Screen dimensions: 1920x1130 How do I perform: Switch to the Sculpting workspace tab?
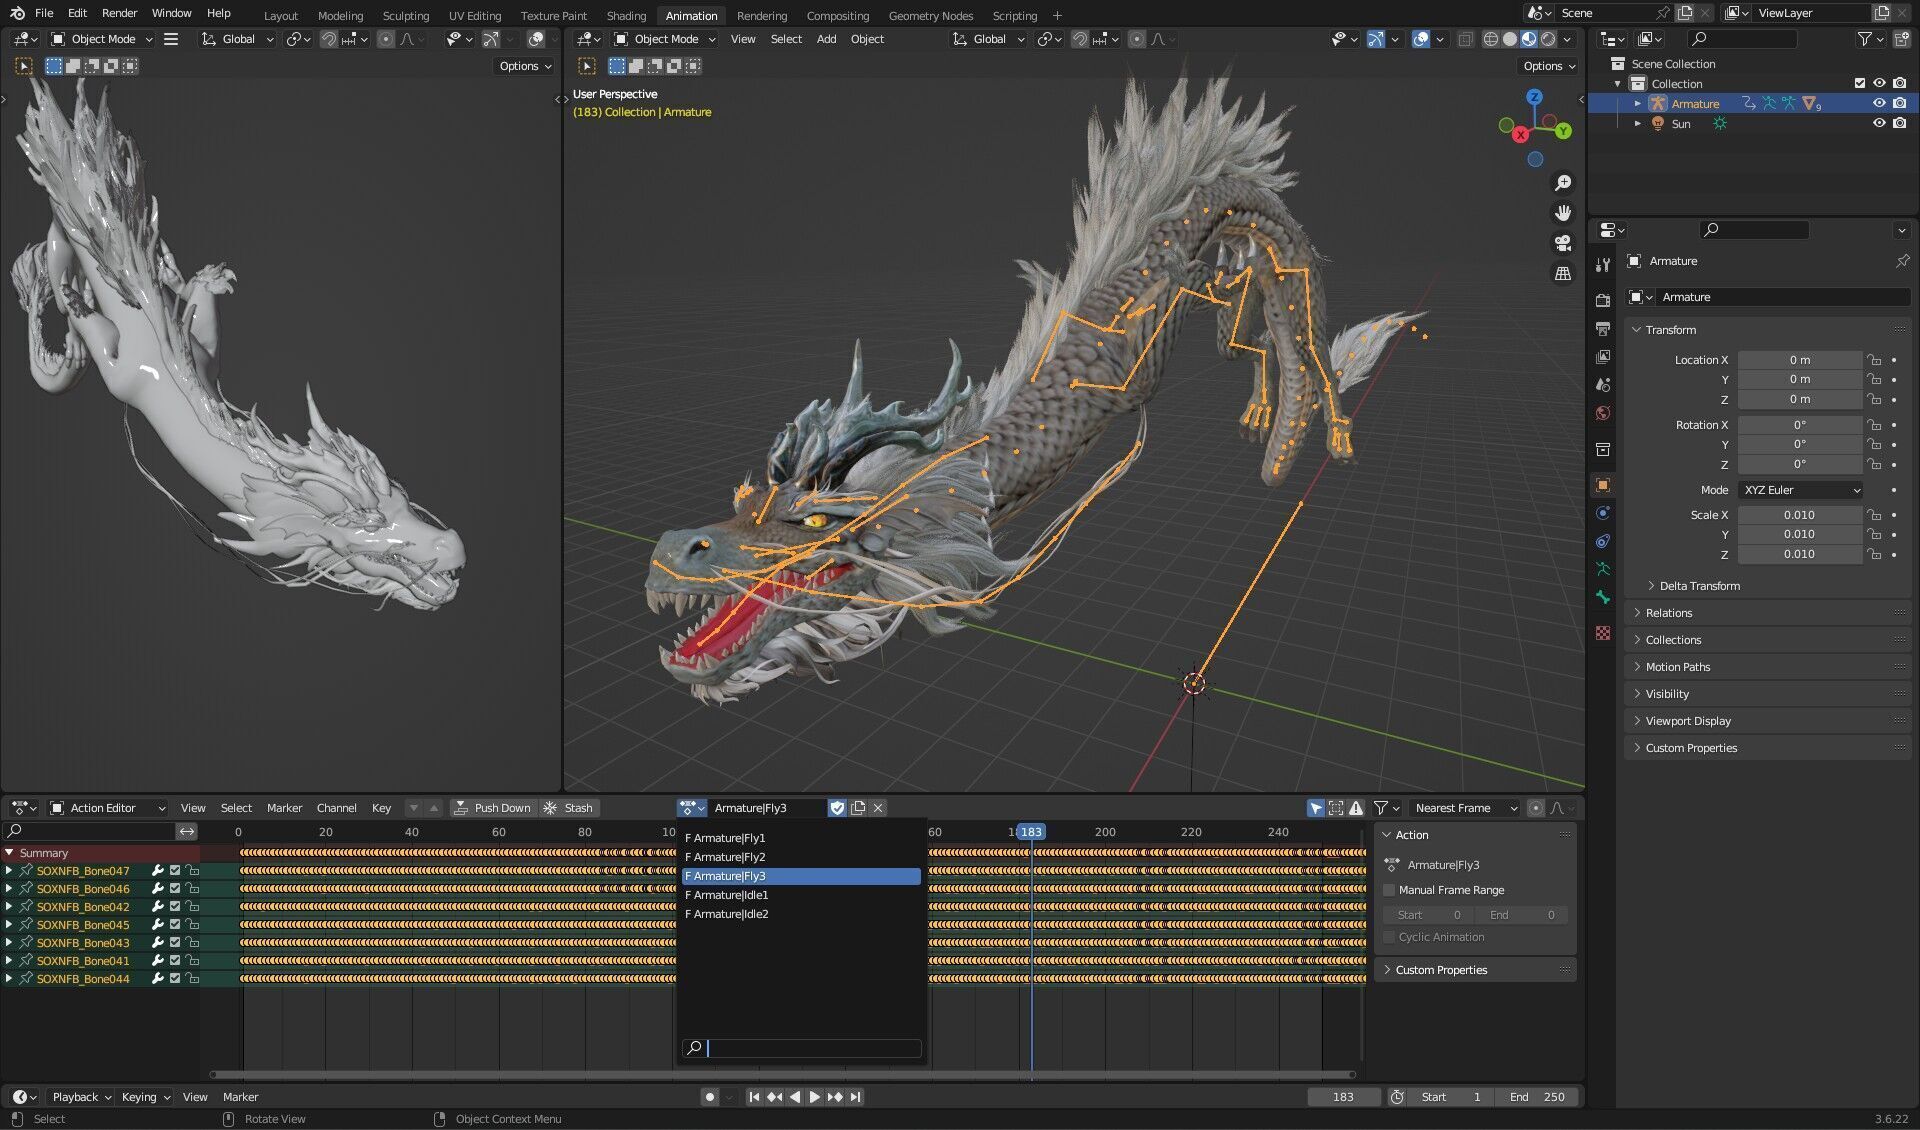405,15
